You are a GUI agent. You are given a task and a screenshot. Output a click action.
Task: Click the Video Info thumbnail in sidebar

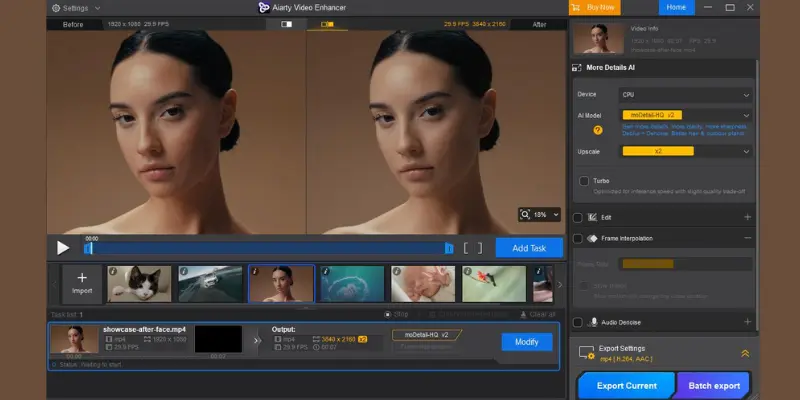pos(598,38)
